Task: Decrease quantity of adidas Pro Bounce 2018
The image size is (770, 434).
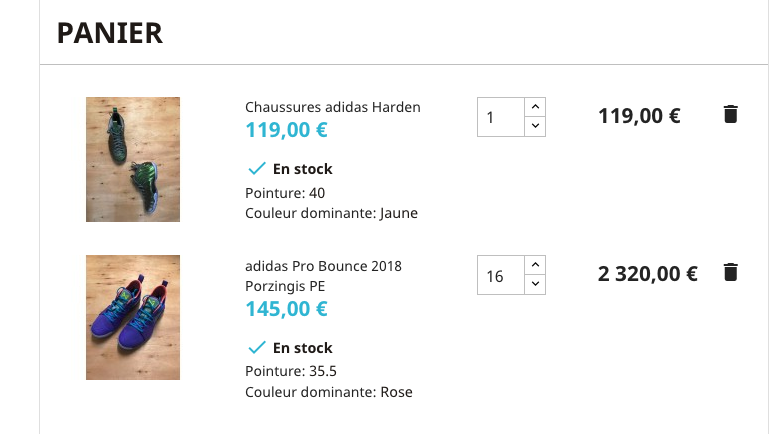Action: point(535,285)
